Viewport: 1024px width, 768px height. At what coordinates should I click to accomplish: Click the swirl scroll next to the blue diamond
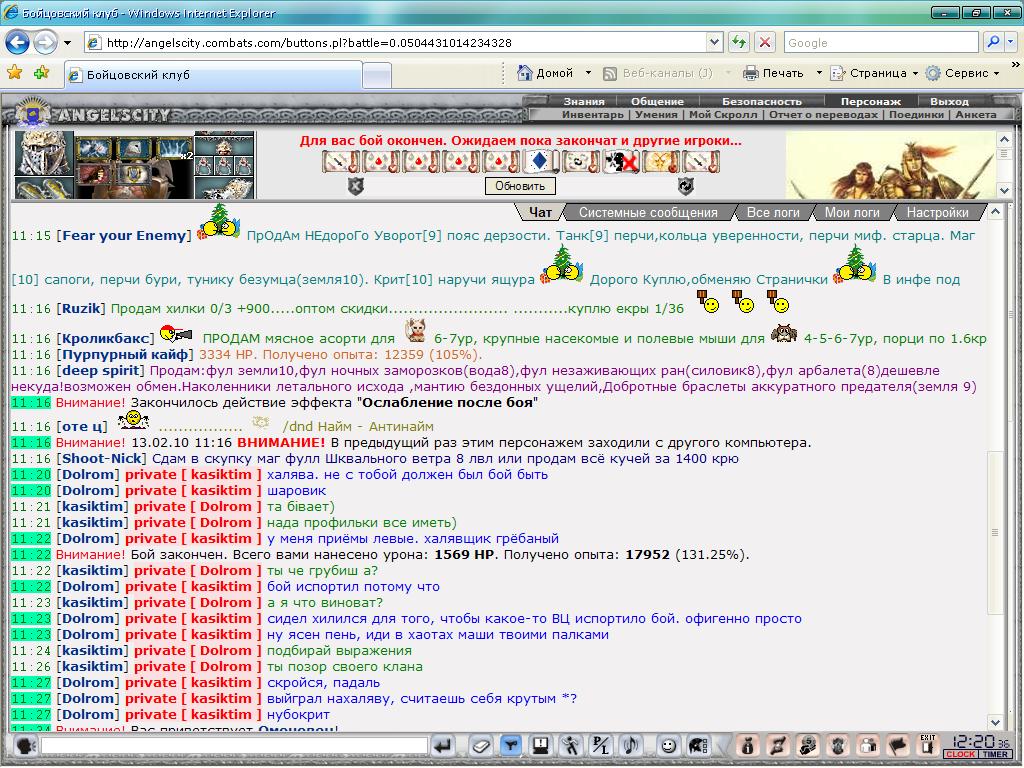(579, 161)
